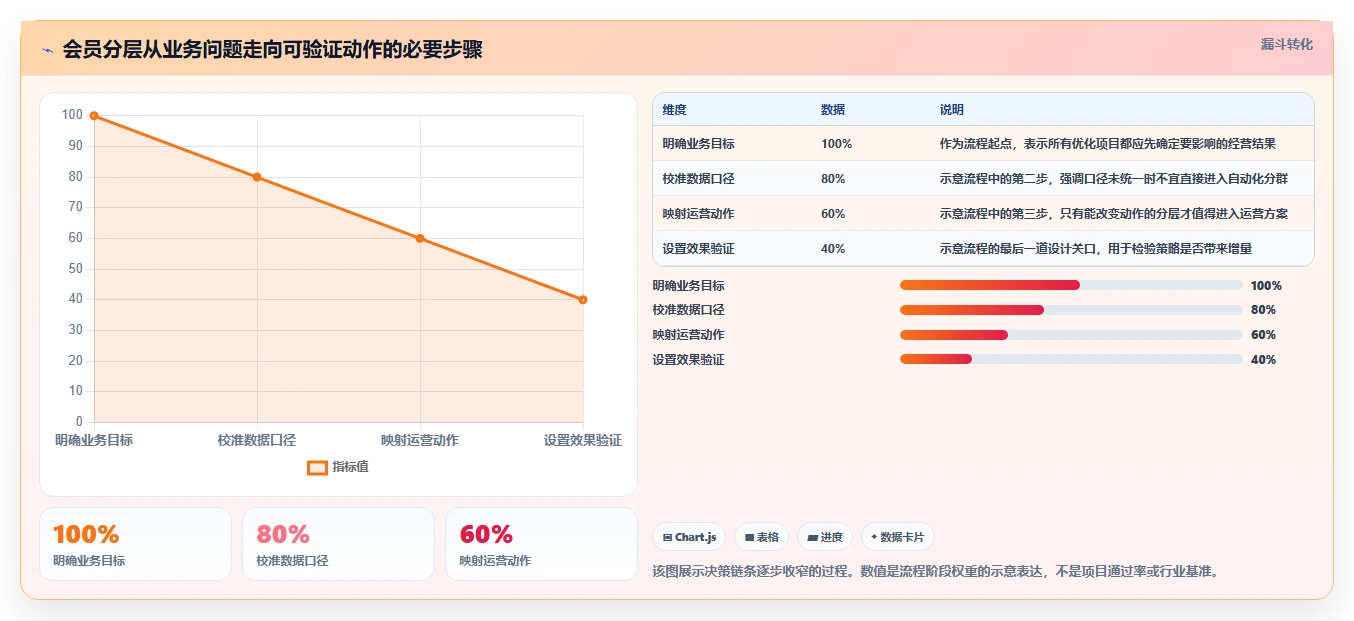Click the footer note 该图展示决策链条逐步收窄的过程
The image size is (1354, 621).
click(935, 572)
